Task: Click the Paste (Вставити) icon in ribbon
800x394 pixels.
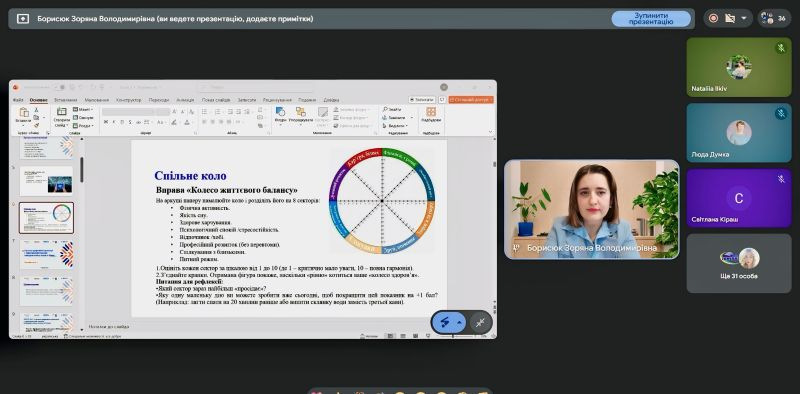Action: [x=23, y=112]
